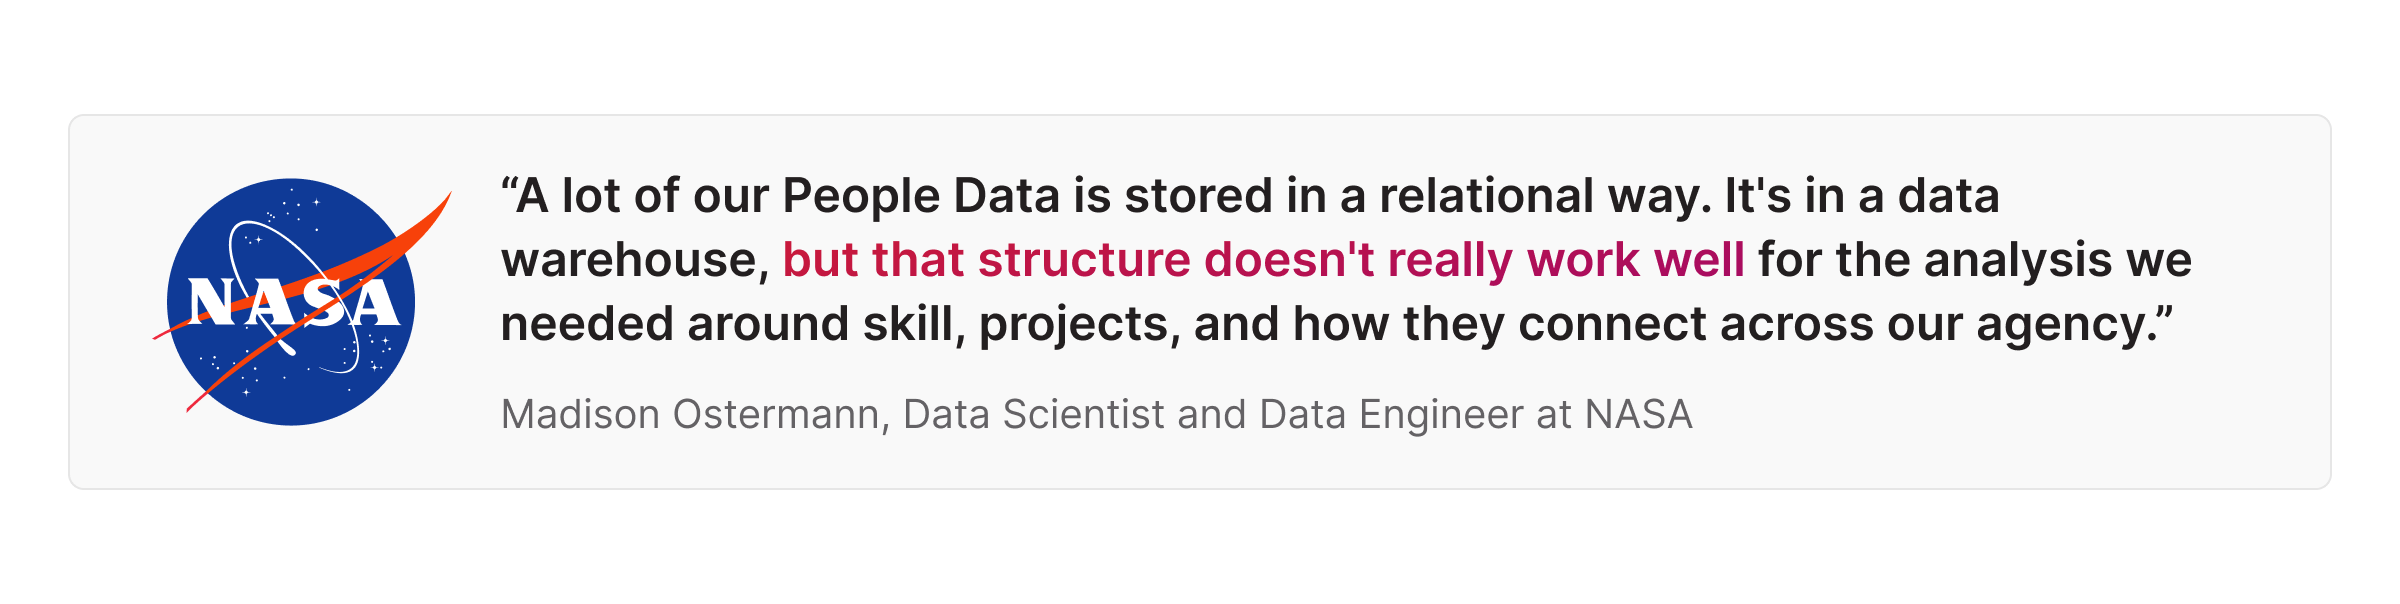This screenshot has height=604, width=2400.
Task: Click the word "warehouse" in quote
Action: click(634, 260)
